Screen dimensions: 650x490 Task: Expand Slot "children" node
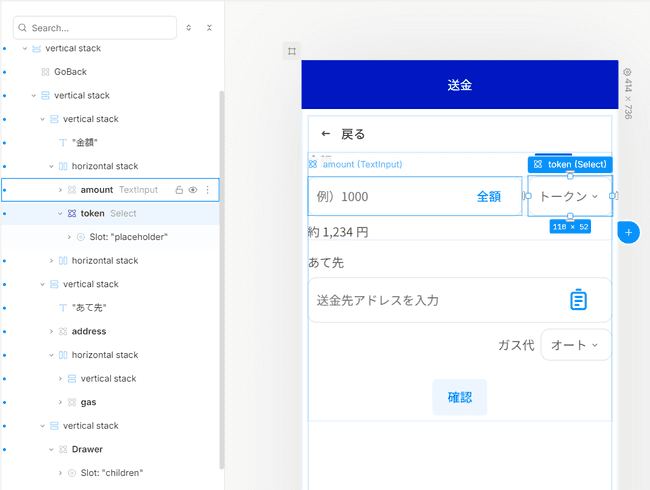(x=60, y=473)
